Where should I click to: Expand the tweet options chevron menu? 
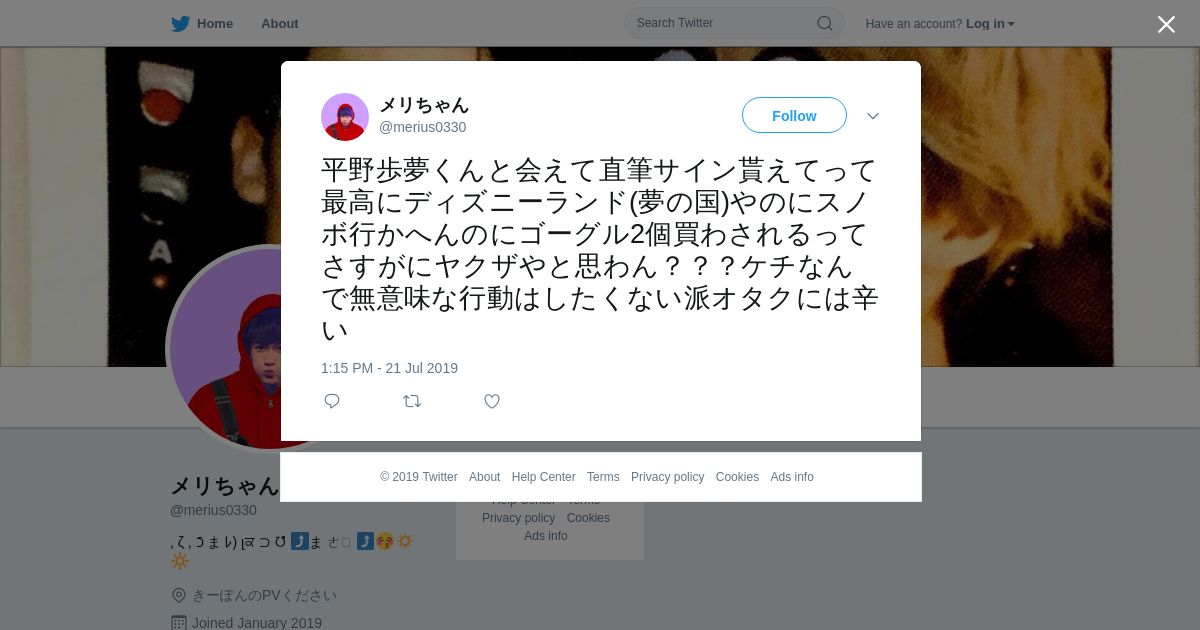pyautogui.click(x=873, y=116)
